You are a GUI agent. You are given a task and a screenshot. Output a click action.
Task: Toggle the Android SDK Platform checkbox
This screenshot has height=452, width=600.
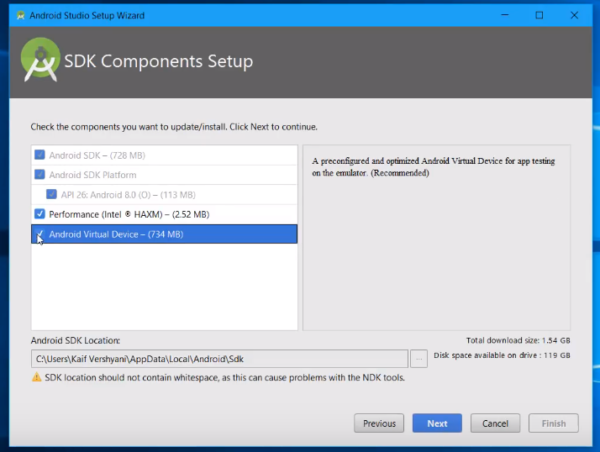pyautogui.click(x=40, y=174)
